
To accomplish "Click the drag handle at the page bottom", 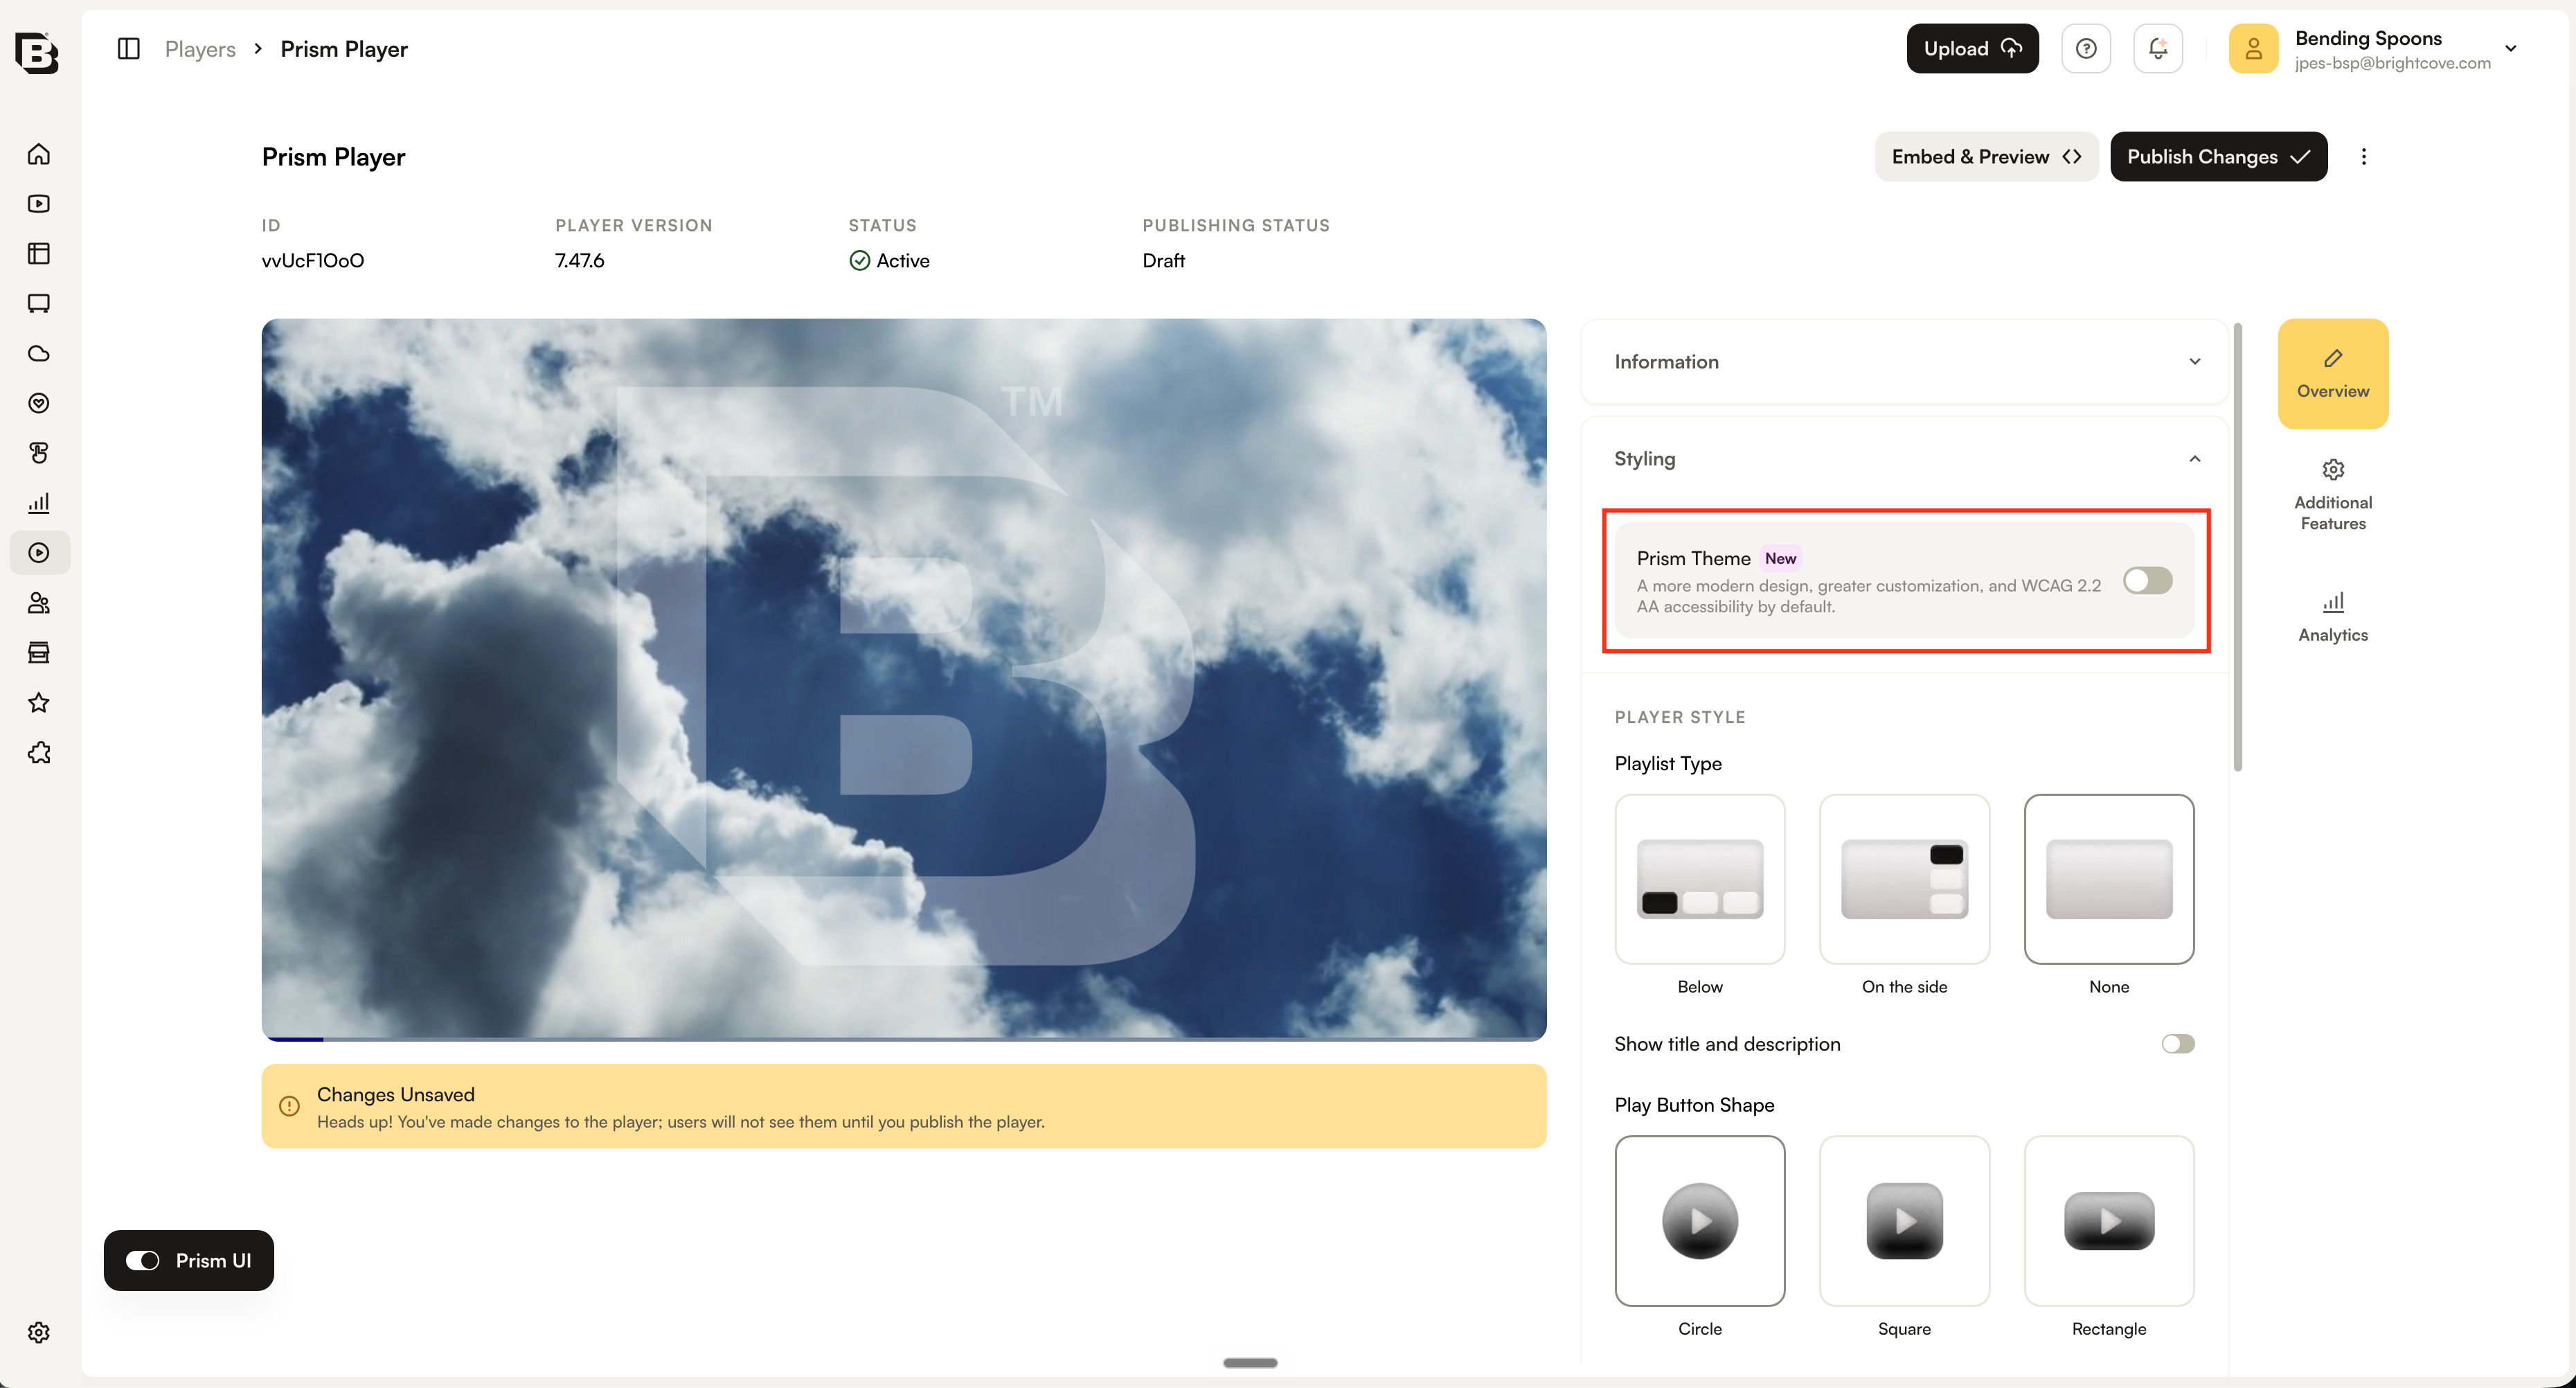I will click(1250, 1363).
